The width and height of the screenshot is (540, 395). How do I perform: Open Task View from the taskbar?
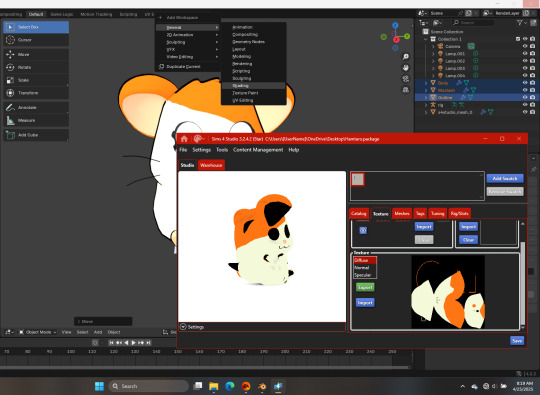click(x=198, y=386)
